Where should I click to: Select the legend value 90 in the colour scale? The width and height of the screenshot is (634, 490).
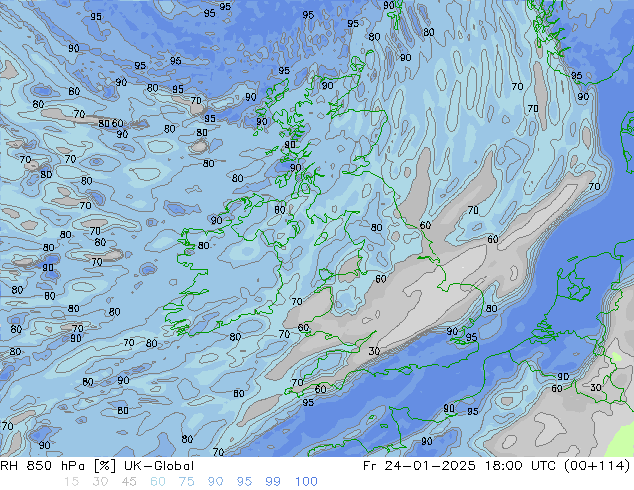215,482
